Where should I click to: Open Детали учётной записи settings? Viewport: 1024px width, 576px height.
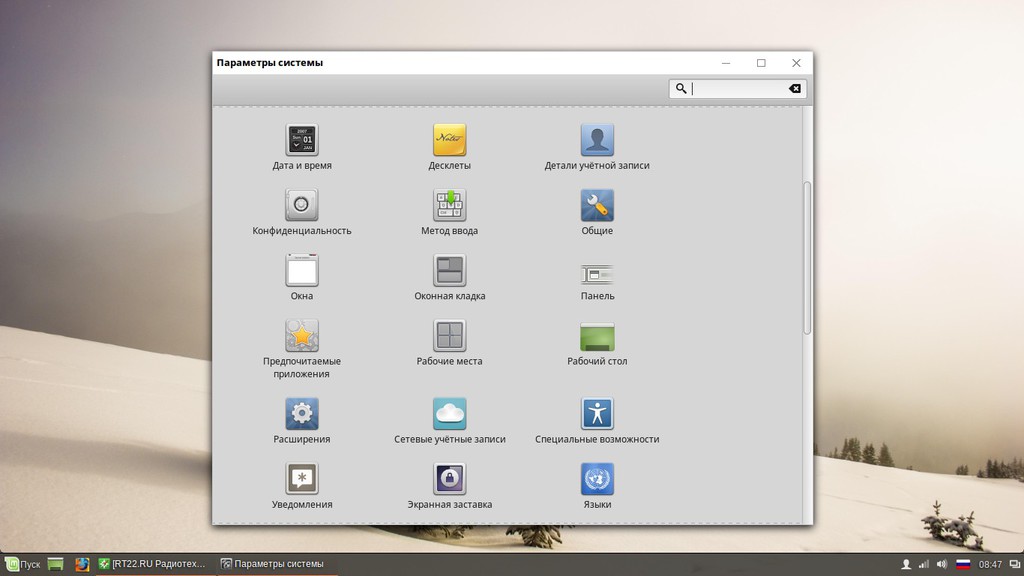[x=597, y=141]
